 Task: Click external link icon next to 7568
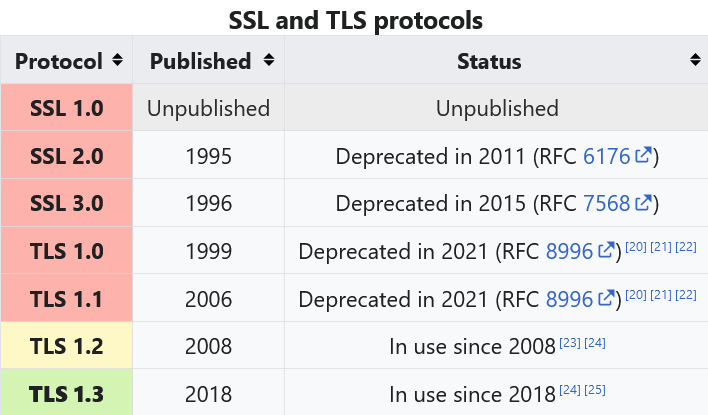pos(645,203)
